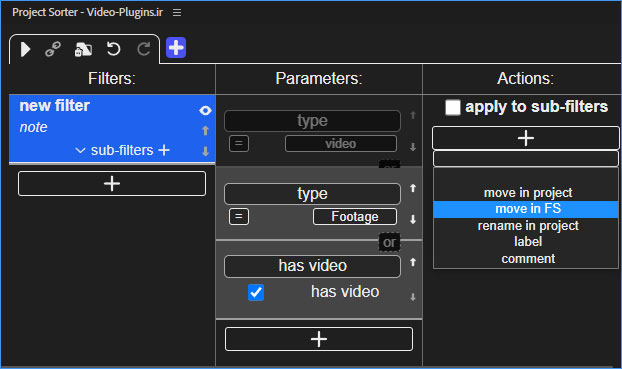Open the has video parameter dropdown
Viewport: 622px width, 369px height.
(313, 266)
